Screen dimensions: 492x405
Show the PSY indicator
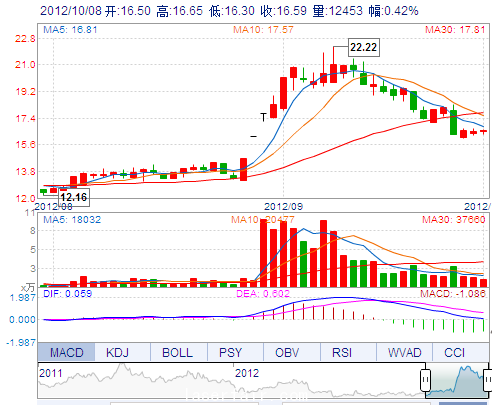coord(230,352)
